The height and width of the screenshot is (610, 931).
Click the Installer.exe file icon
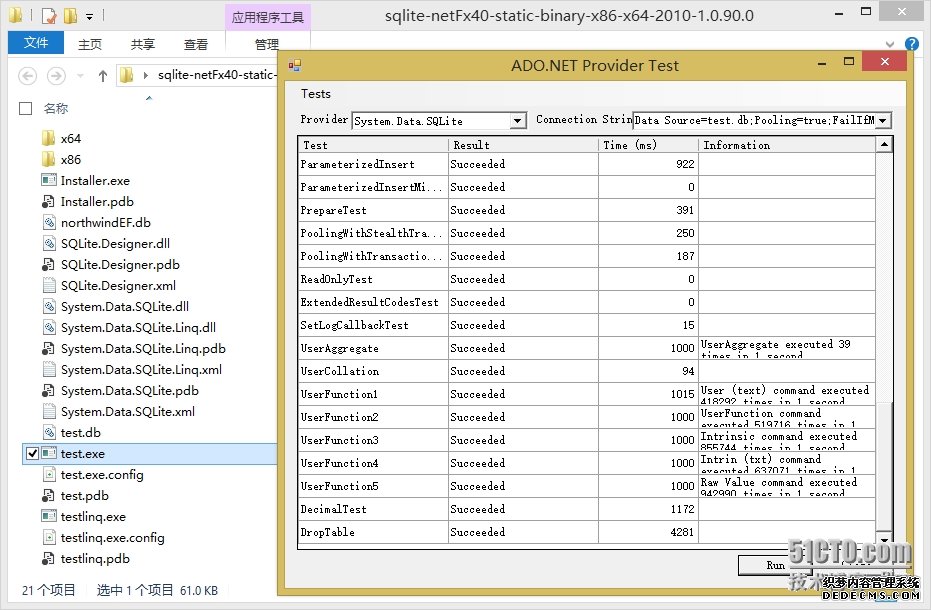(x=48, y=180)
